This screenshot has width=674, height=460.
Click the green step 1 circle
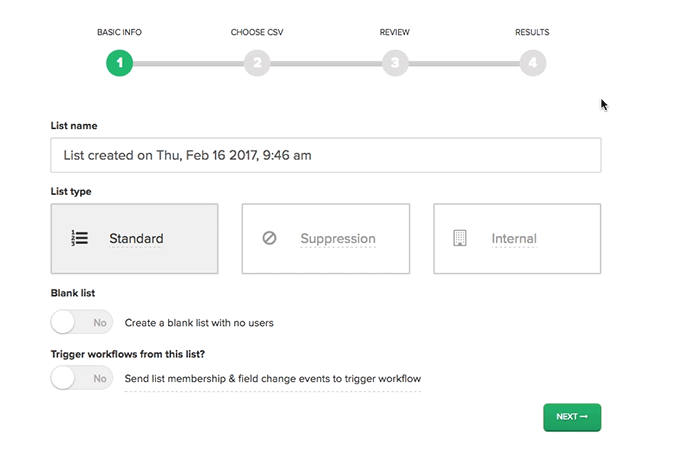[119, 63]
